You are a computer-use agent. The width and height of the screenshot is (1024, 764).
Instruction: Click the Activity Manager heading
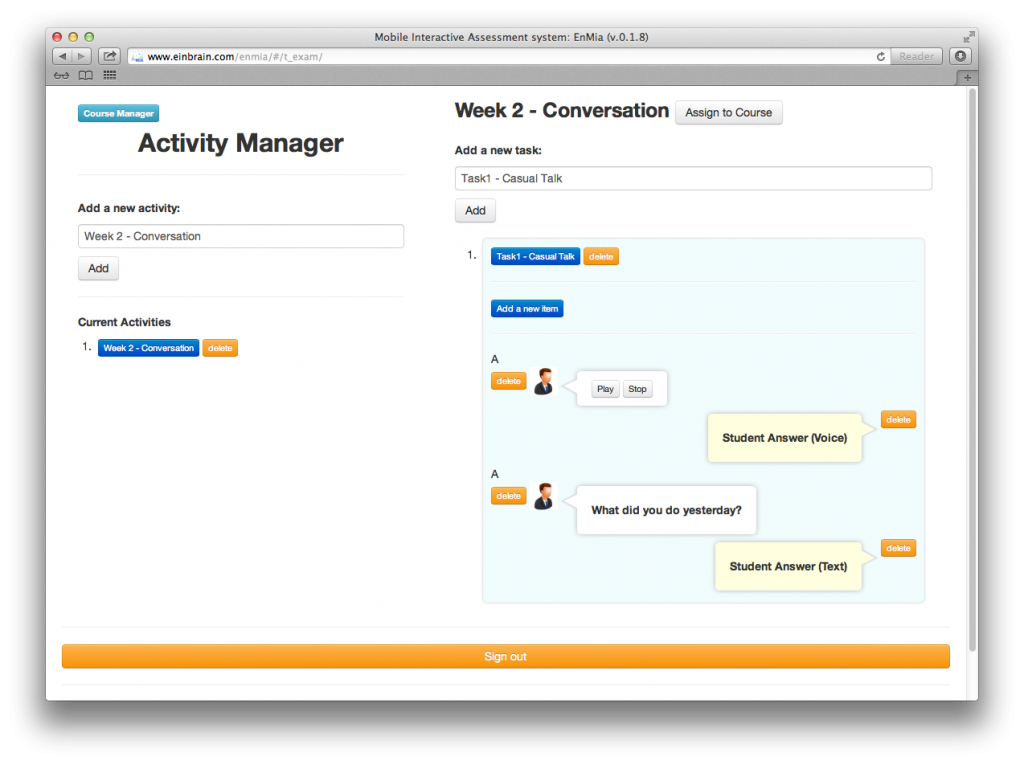pyautogui.click(x=240, y=144)
